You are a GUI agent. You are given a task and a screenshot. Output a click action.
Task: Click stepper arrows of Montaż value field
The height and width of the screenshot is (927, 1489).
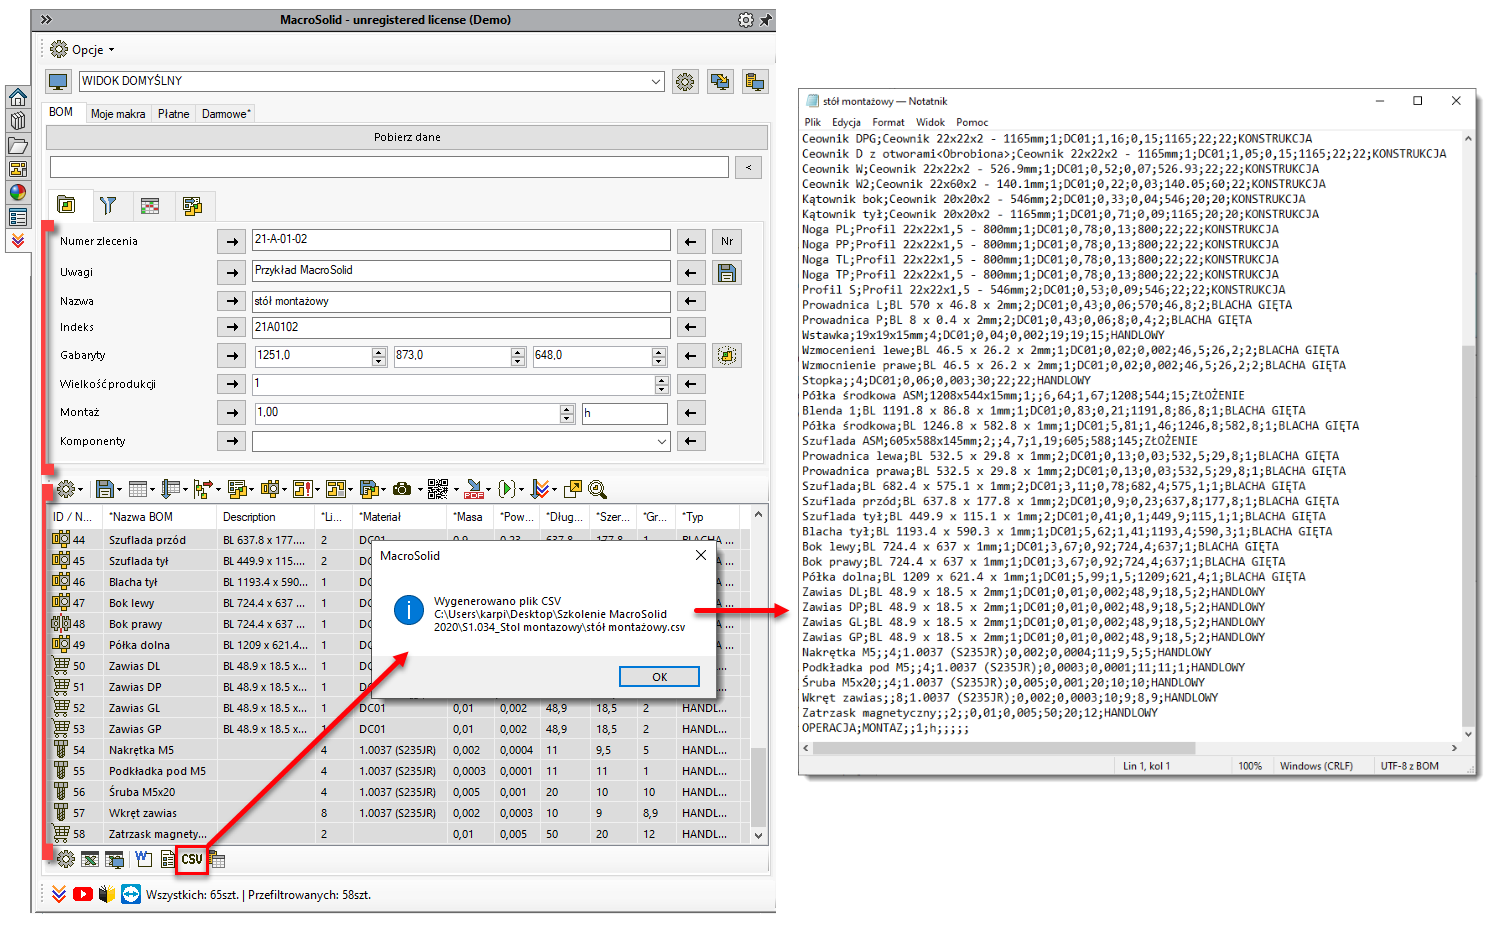(x=567, y=413)
